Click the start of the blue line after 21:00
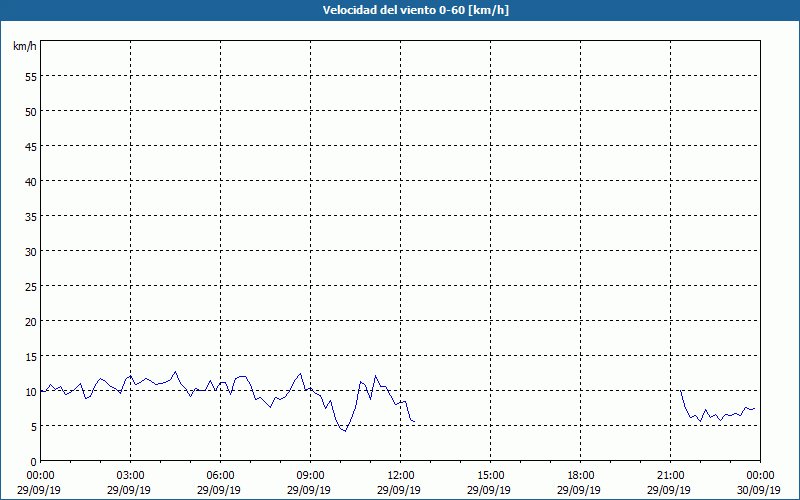 681,391
